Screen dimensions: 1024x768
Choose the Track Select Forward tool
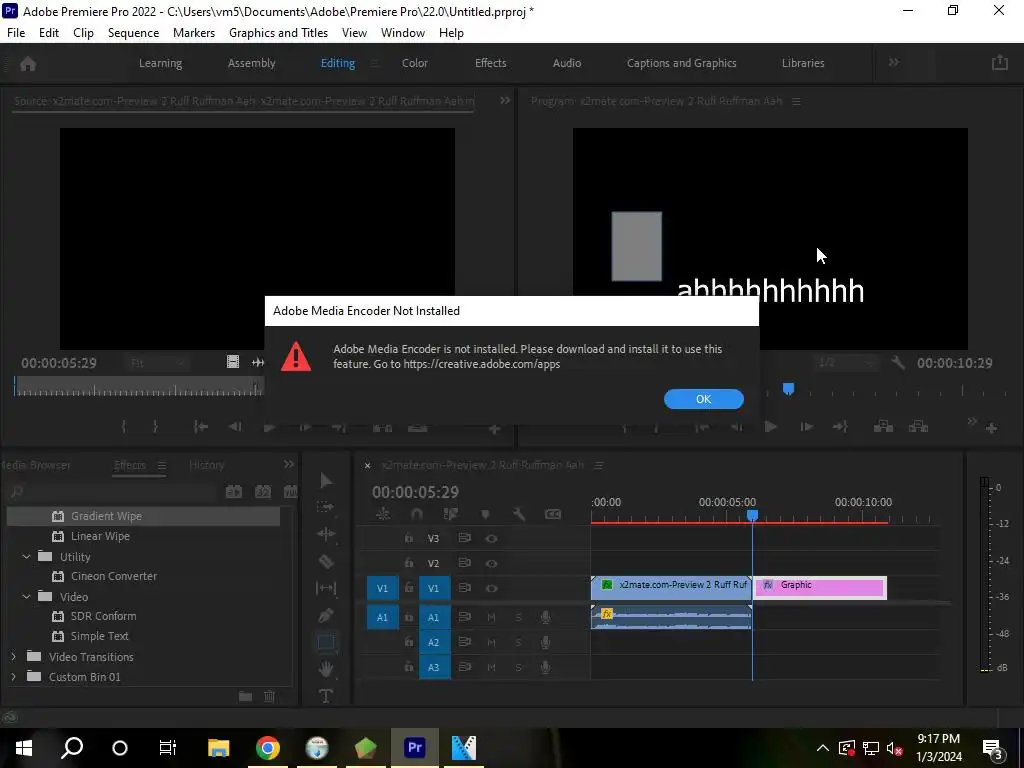pyautogui.click(x=325, y=507)
